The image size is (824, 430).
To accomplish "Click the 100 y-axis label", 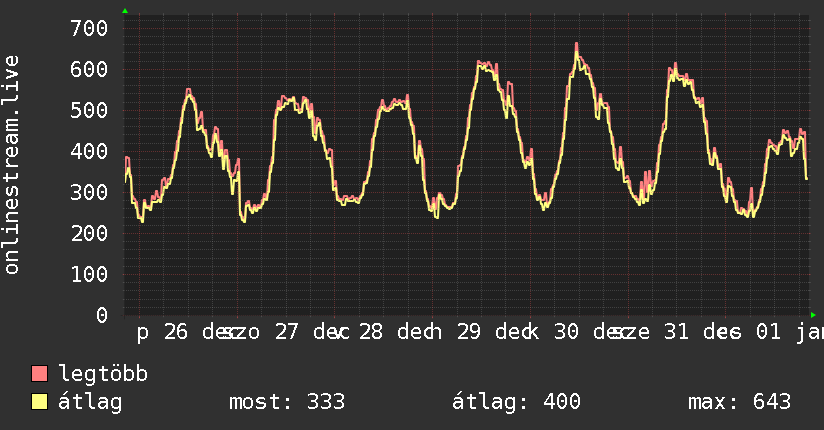I will click(89, 274).
